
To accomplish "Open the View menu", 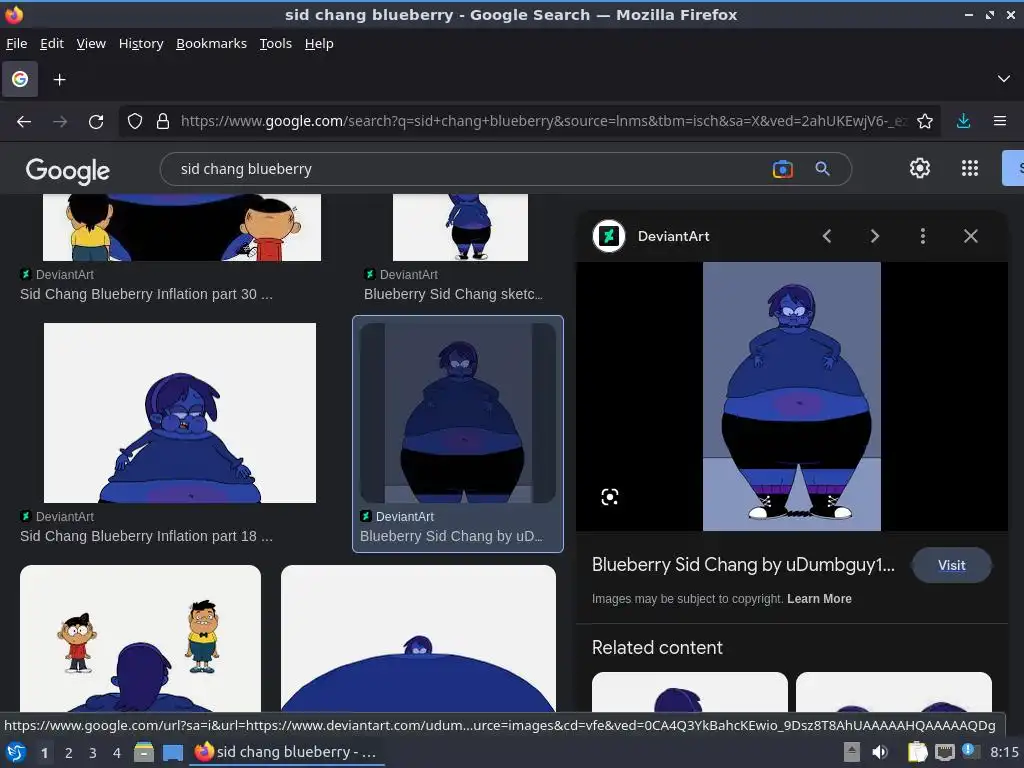I will click(91, 44).
